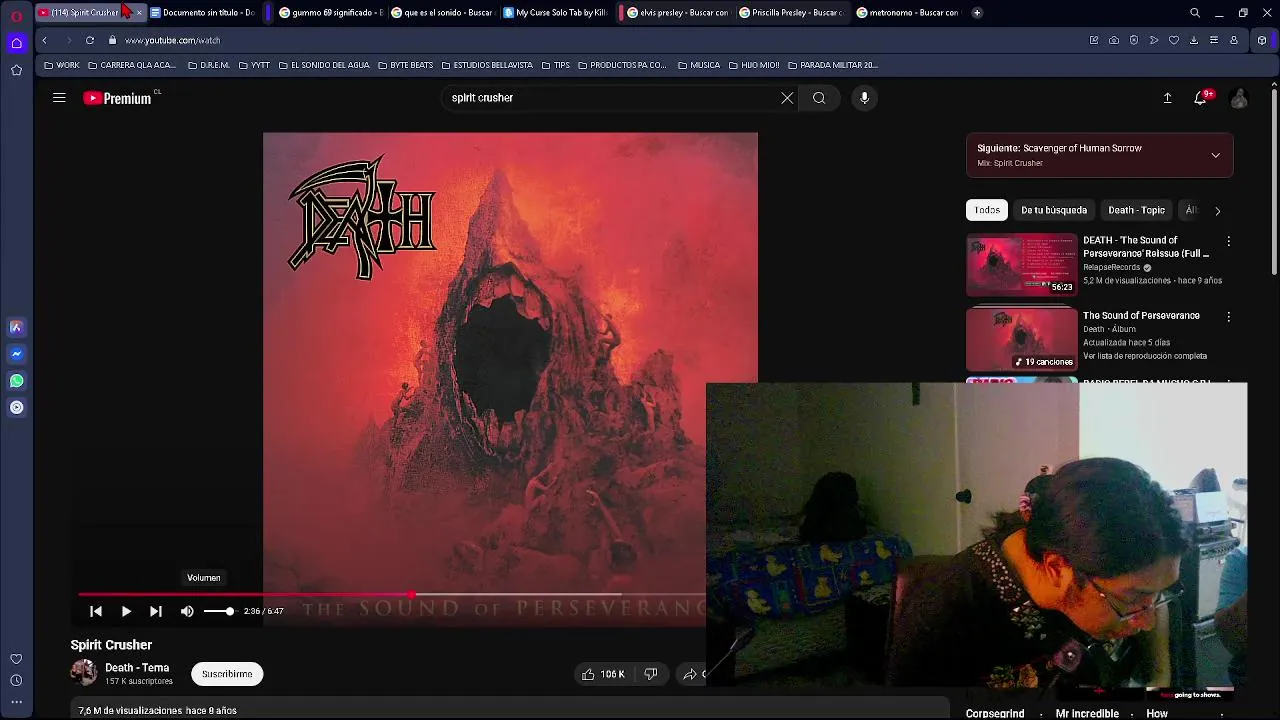This screenshot has height=720, width=1280.
Task: Collapse the Siguiente mix panel chevron
Action: click(x=1215, y=155)
